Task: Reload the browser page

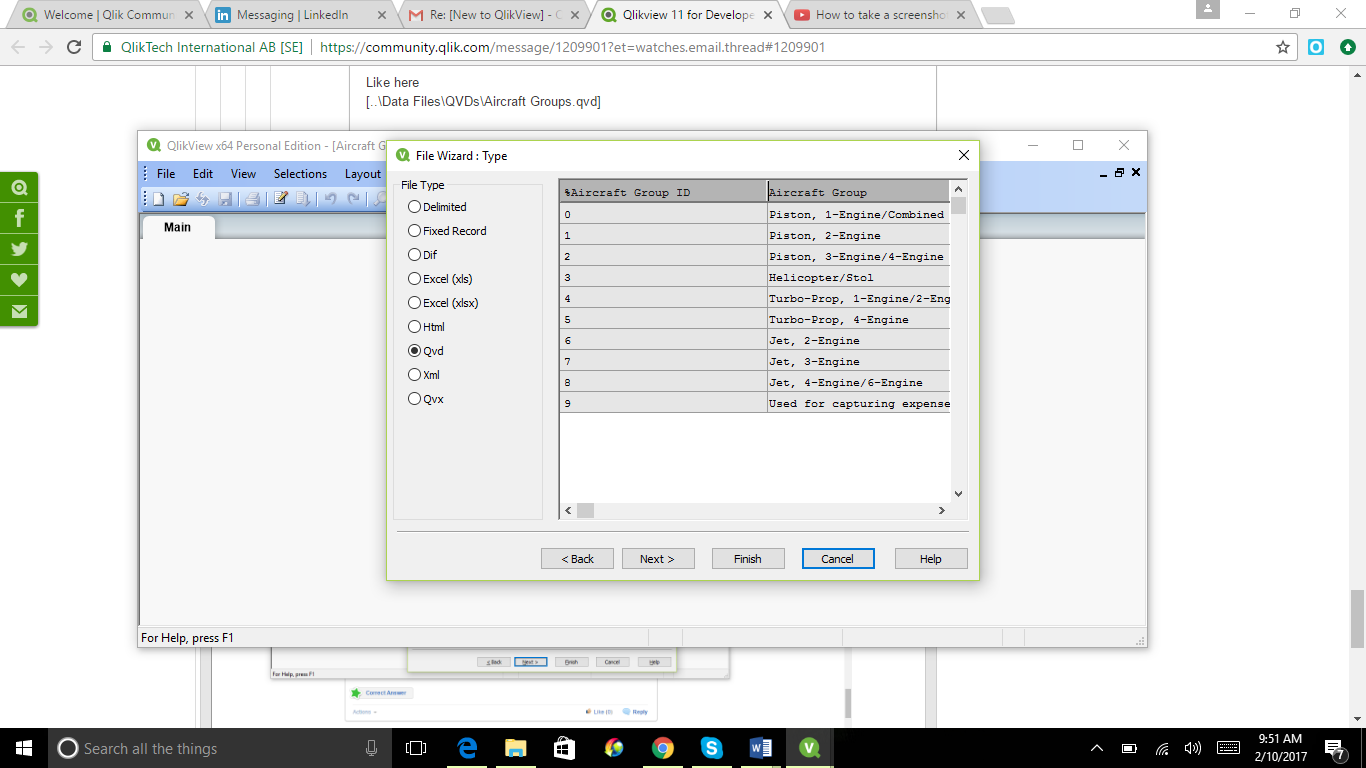Action: 73,47
